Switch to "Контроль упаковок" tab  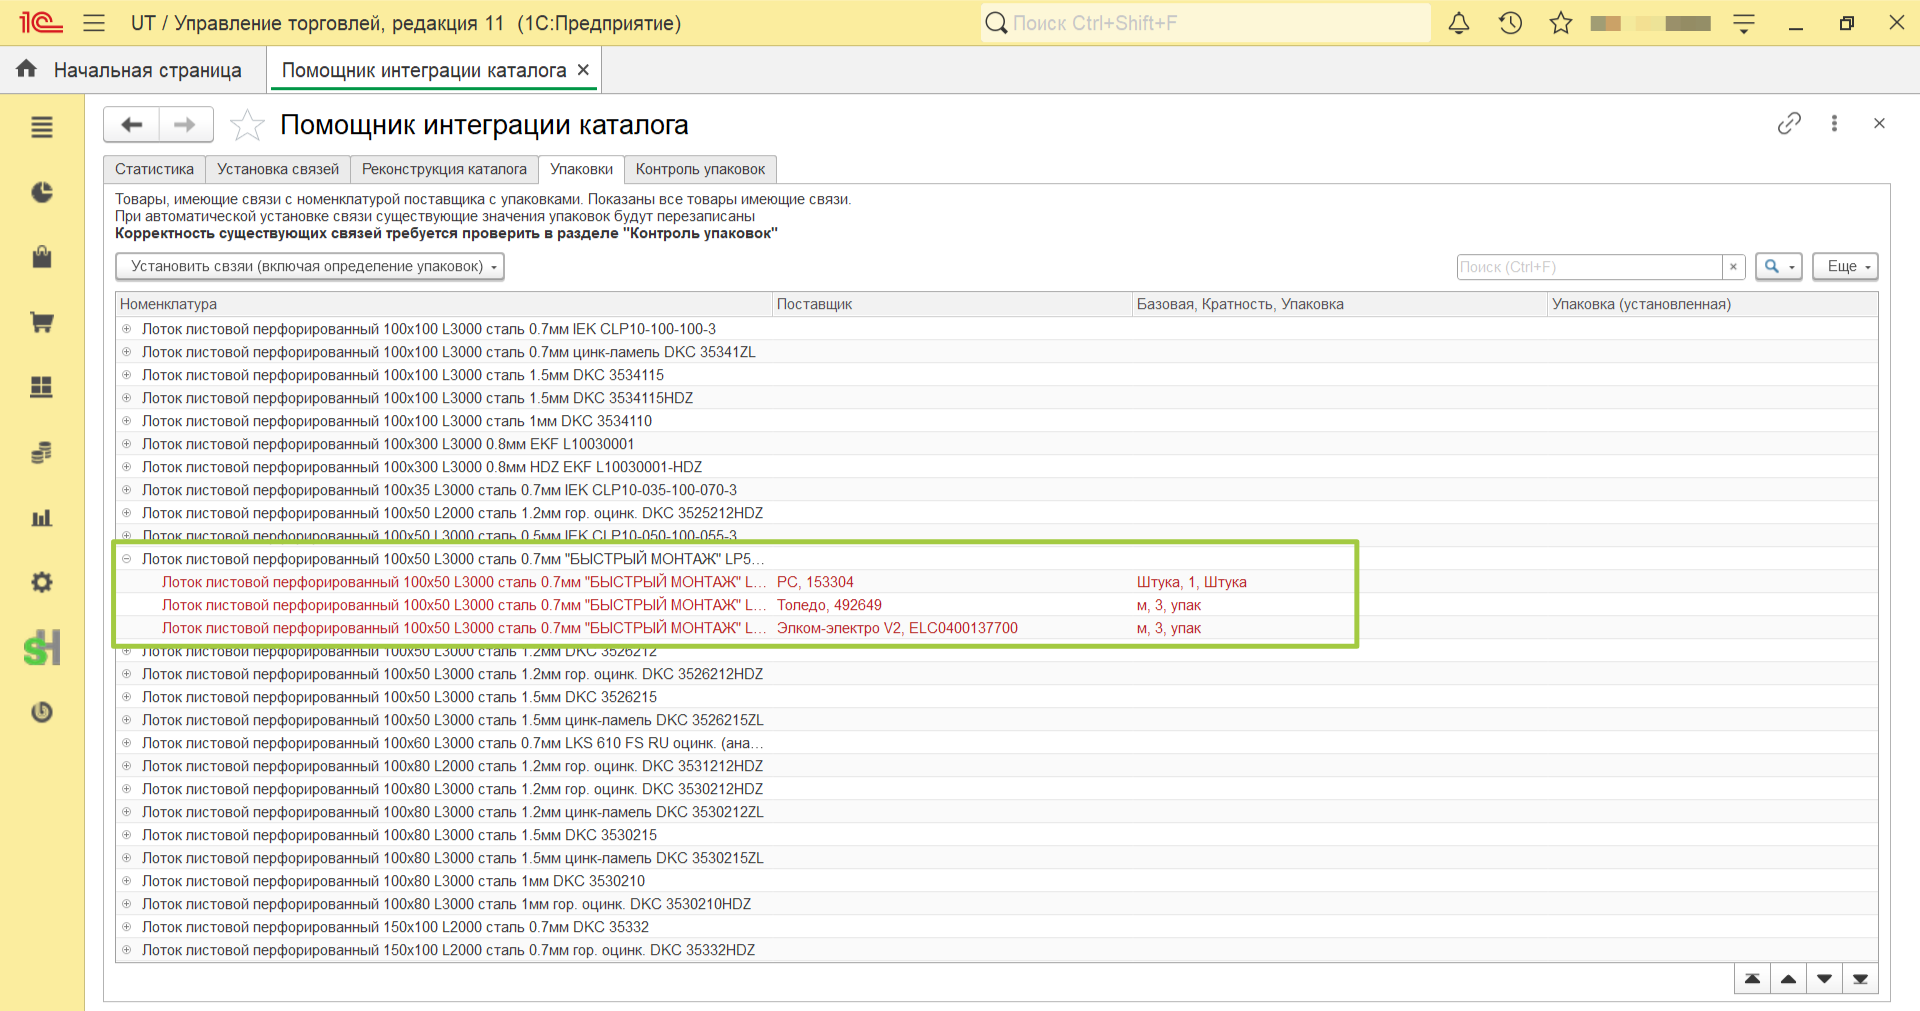(x=700, y=169)
